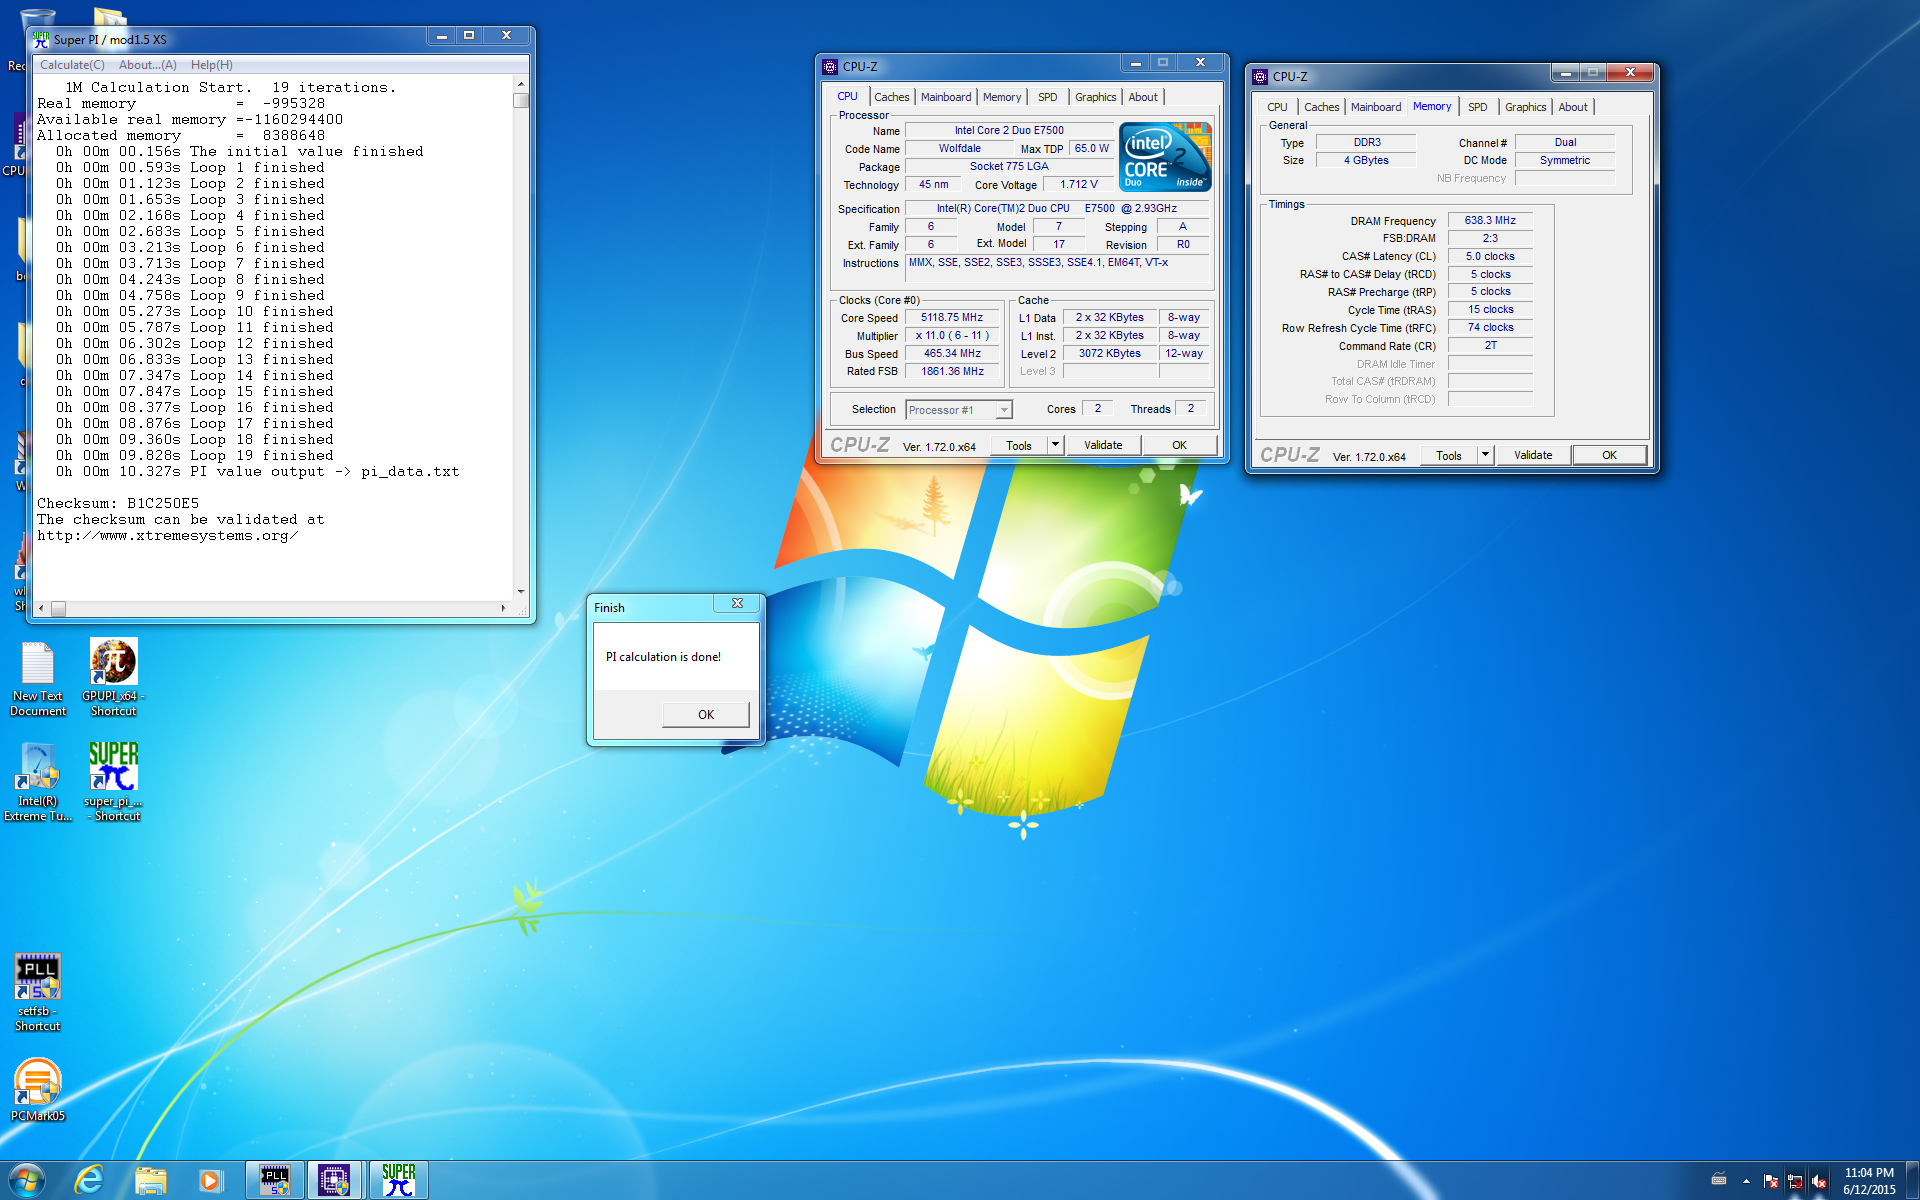The image size is (1920, 1200).
Task: Click Super PI vertical scrollbar thumb
Action: 521,100
